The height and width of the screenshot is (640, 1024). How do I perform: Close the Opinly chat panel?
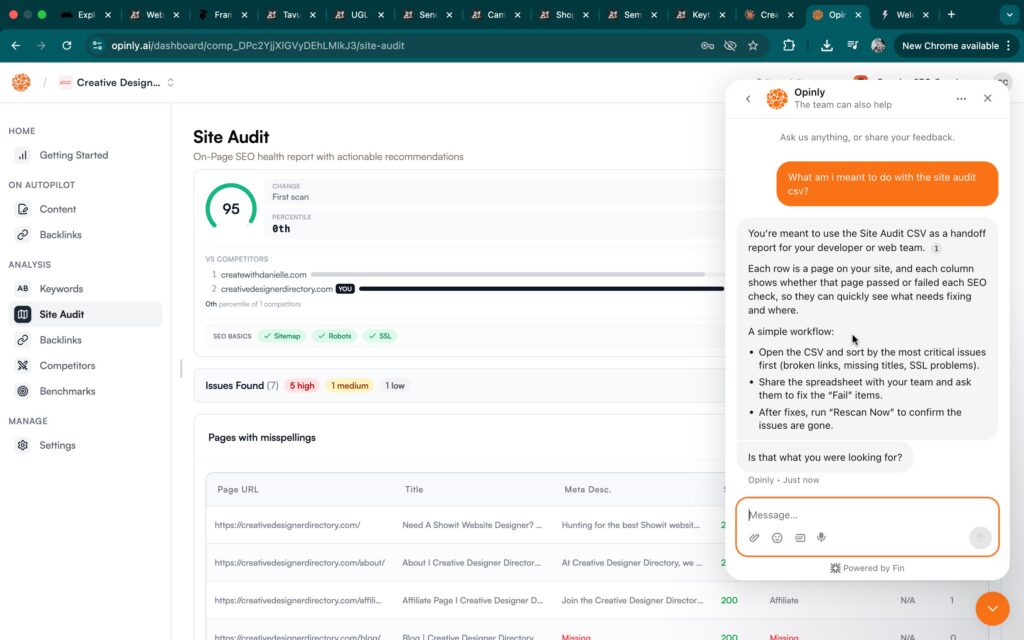pyautogui.click(x=987, y=98)
